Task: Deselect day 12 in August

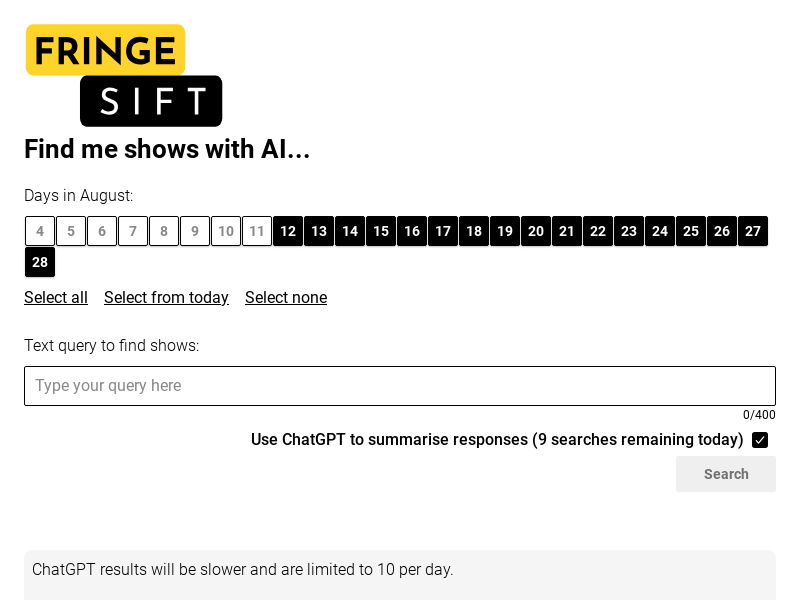Action: [x=288, y=231]
